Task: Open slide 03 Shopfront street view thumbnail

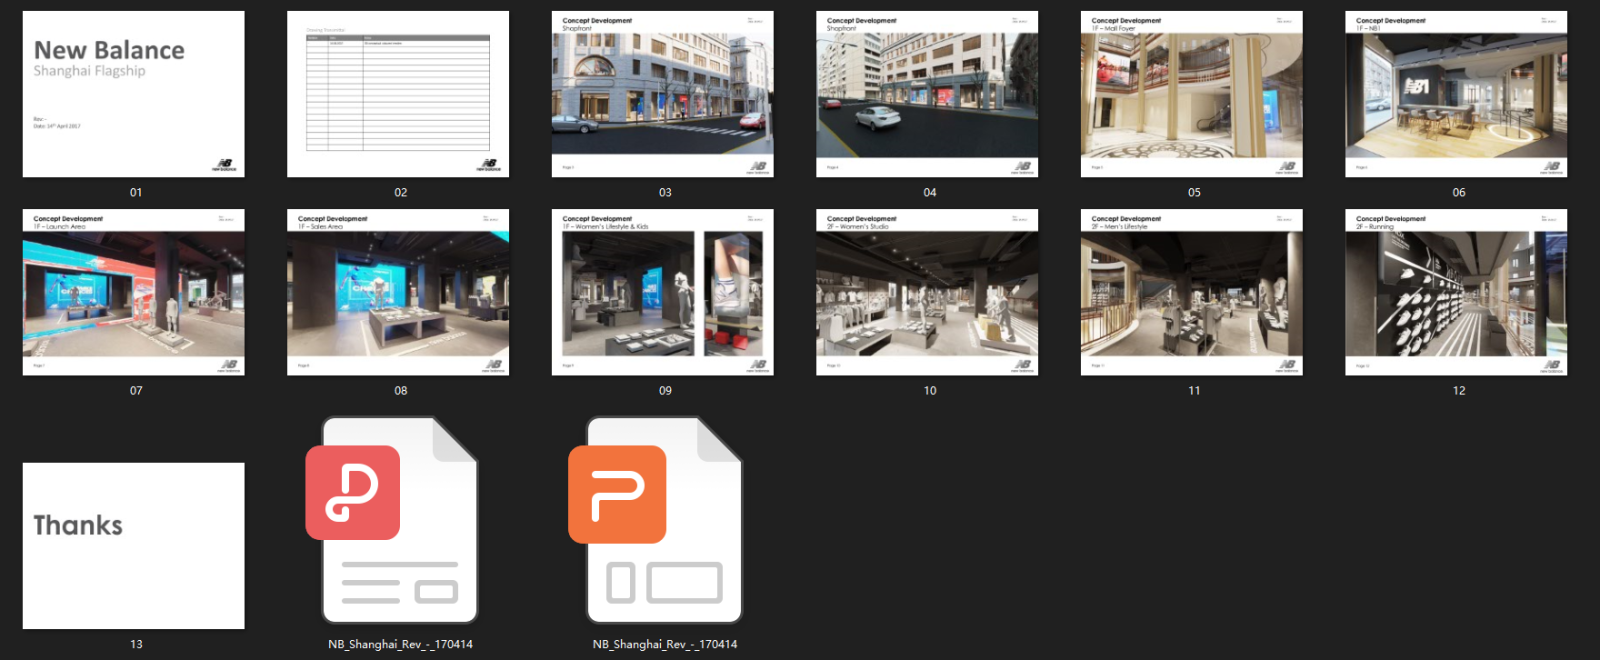Action: click(x=663, y=94)
